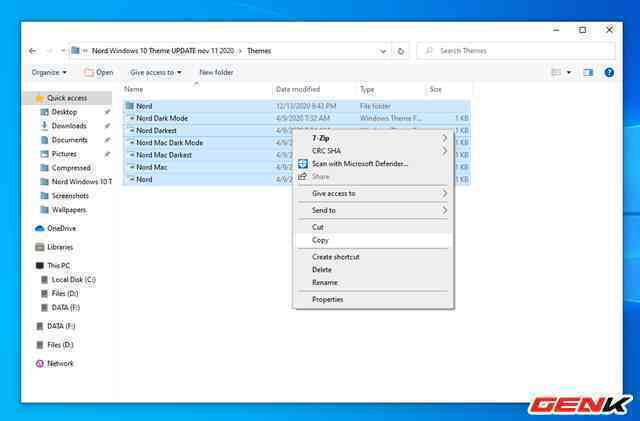This screenshot has height=421, width=640.
Task: Select Create shortcut in context menu
Action: pos(373,257)
